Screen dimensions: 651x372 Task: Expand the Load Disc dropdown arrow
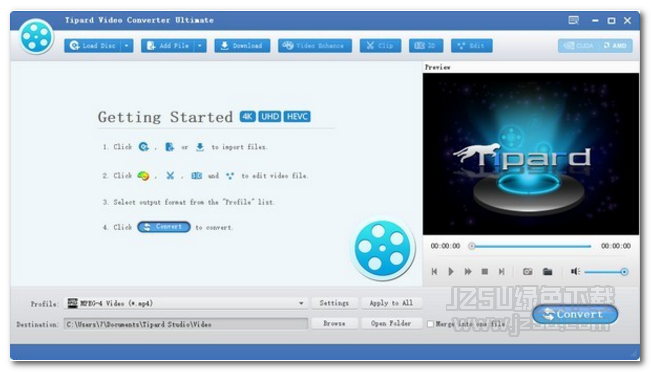tap(127, 46)
